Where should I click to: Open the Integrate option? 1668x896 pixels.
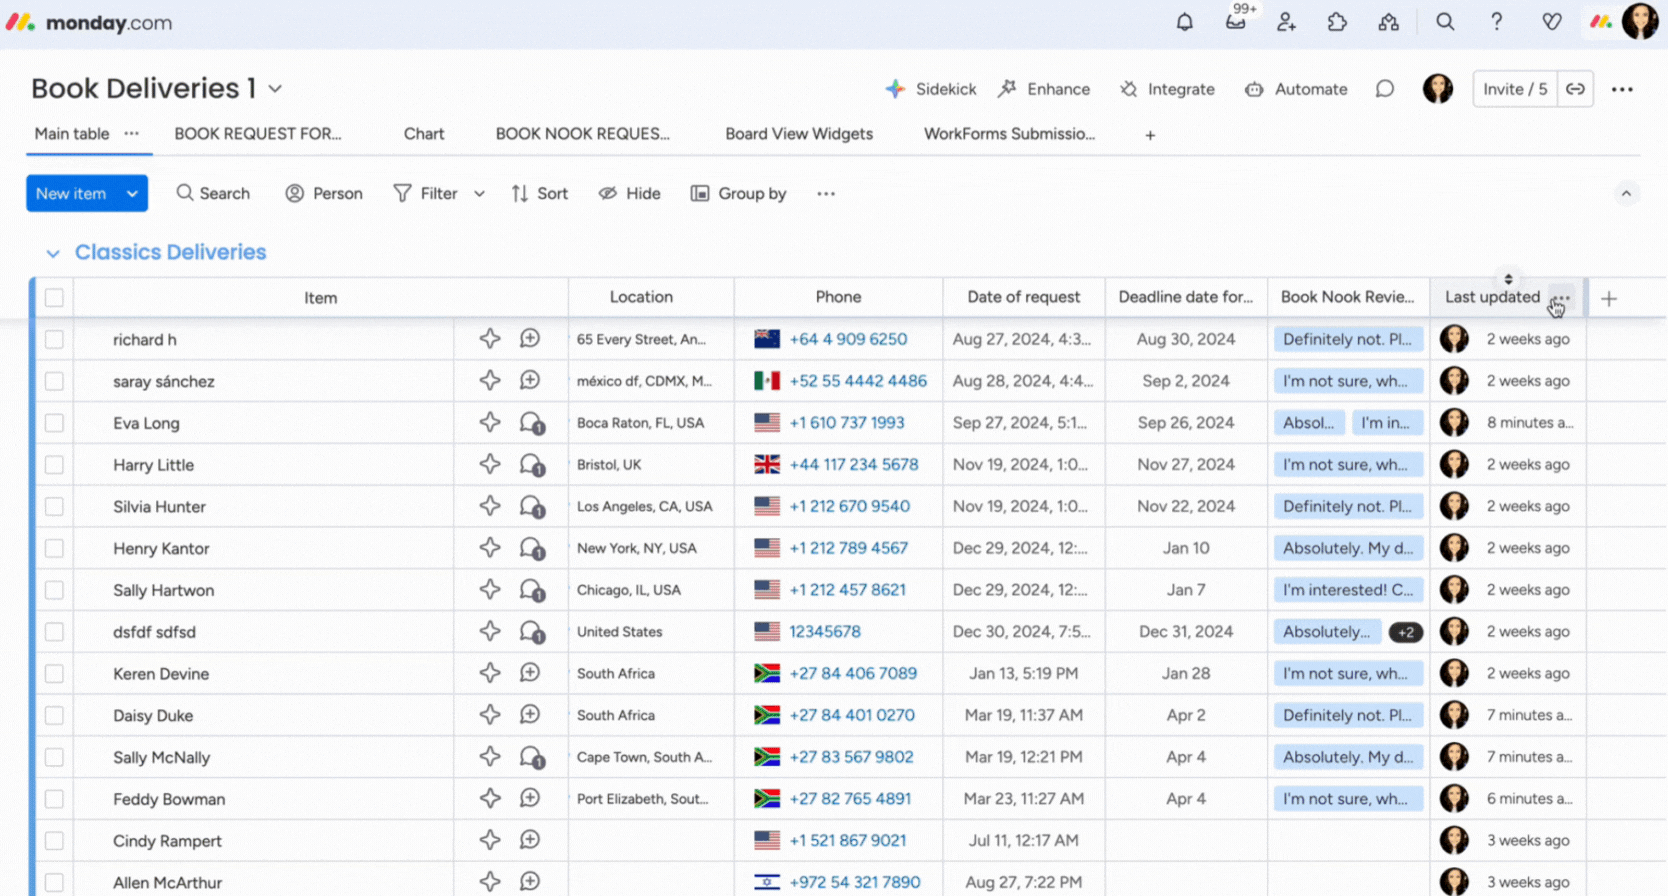coord(1167,89)
